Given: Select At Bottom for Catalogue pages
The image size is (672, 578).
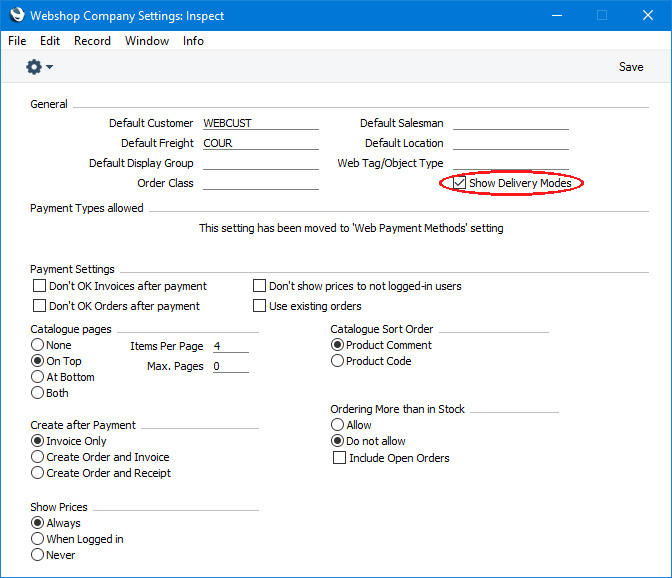Looking at the screenshot, I should pyautogui.click(x=38, y=377).
